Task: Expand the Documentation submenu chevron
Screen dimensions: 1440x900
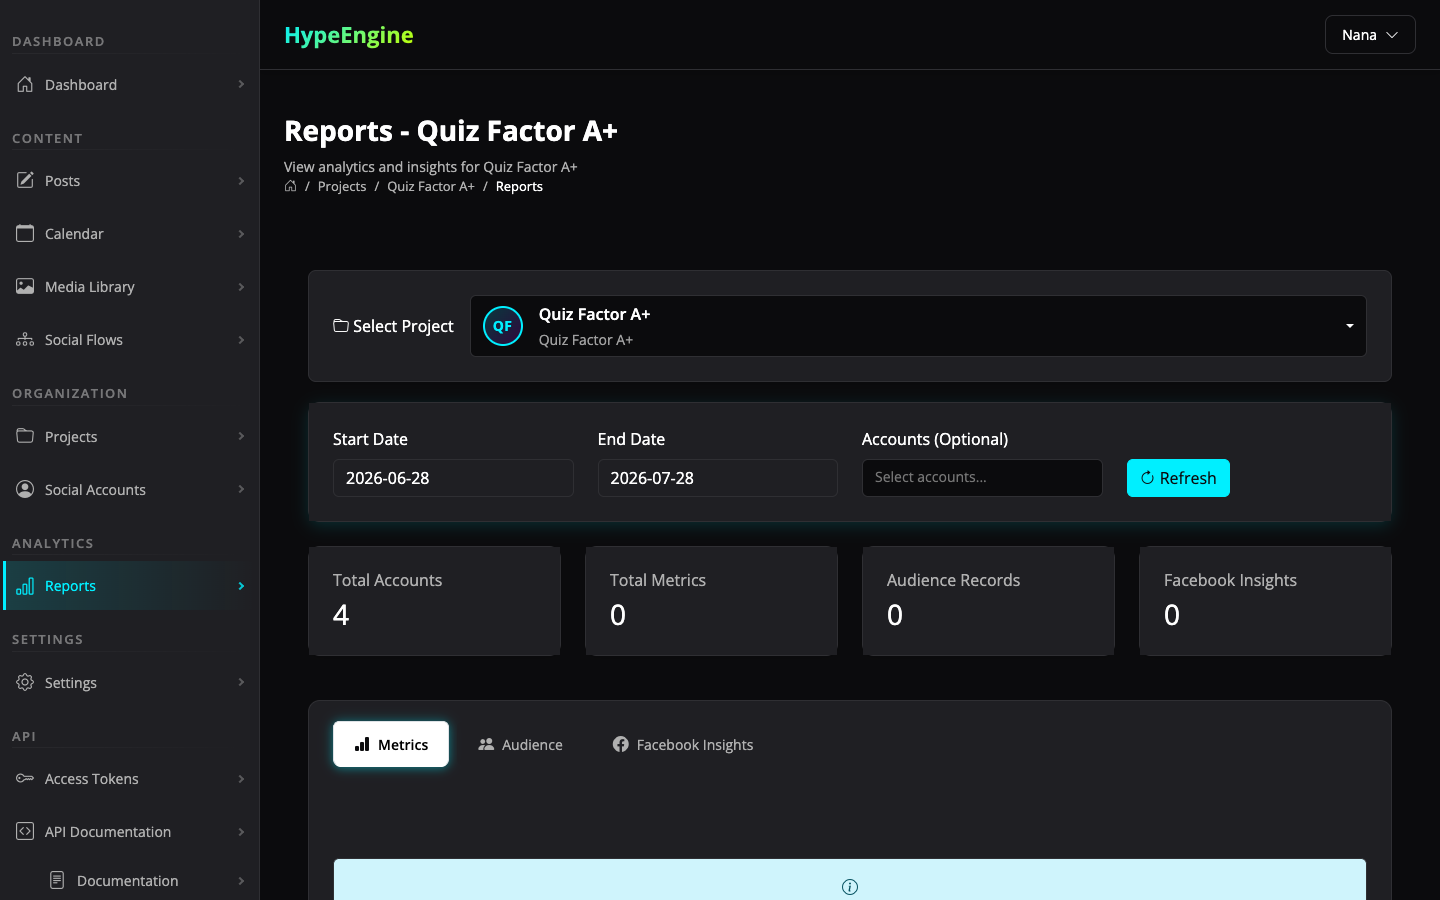Action: [x=241, y=880]
